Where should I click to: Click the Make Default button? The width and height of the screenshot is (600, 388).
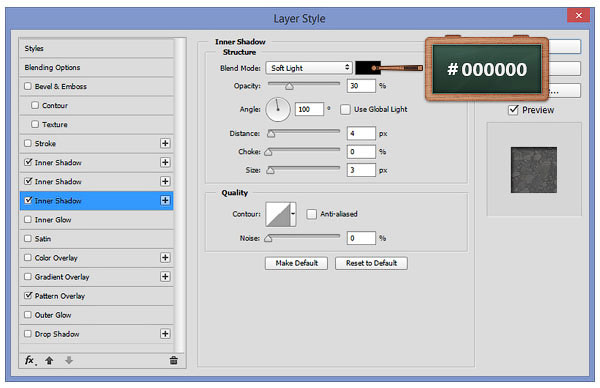[x=297, y=263]
